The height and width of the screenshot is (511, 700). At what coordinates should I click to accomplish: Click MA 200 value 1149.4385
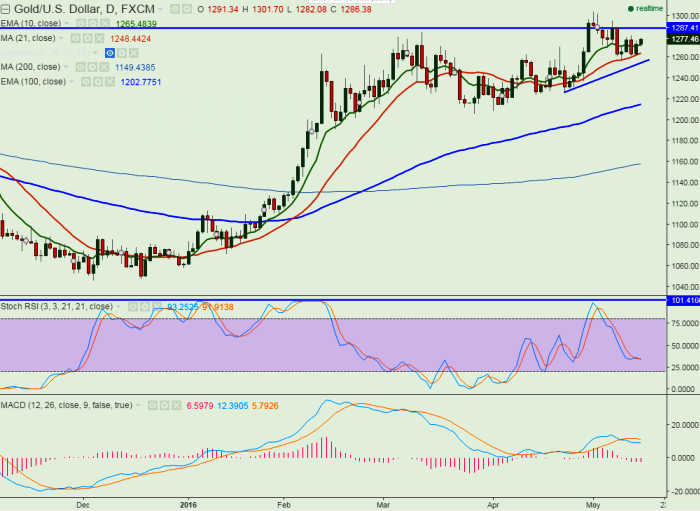pyautogui.click(x=135, y=68)
